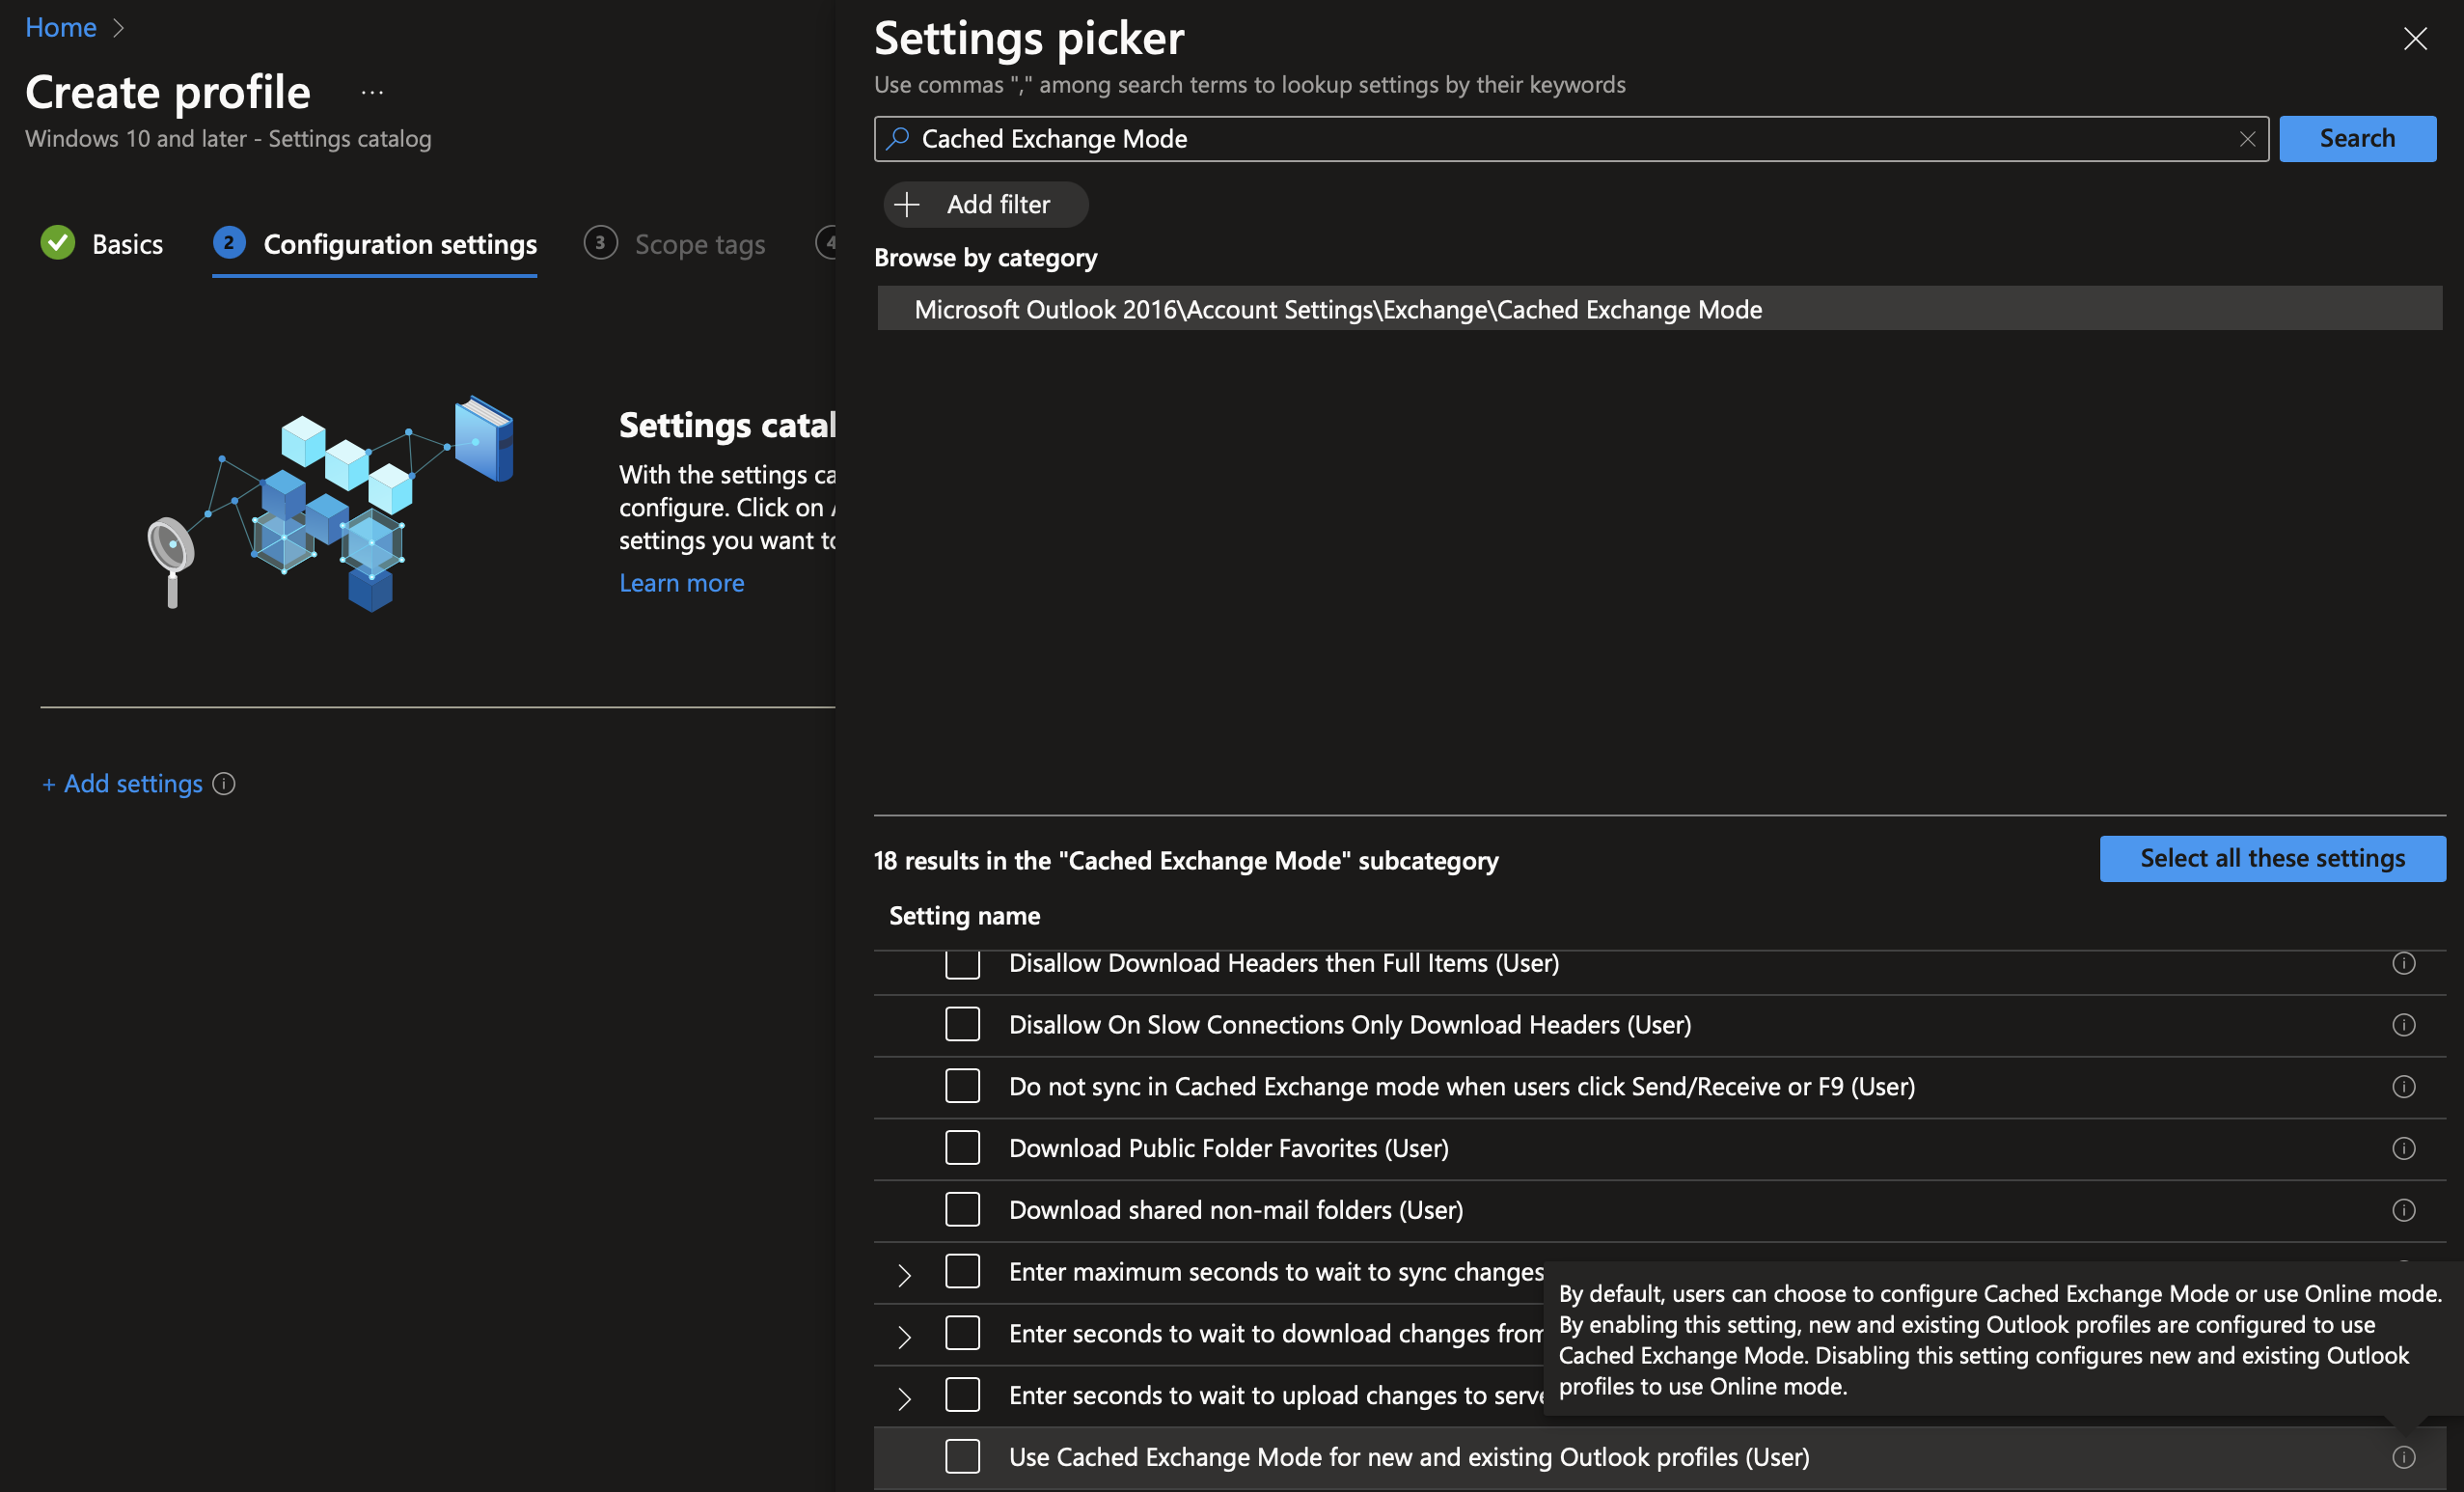Click the green checkmark on the Basics step
The width and height of the screenshot is (2464, 1492).
[57, 242]
